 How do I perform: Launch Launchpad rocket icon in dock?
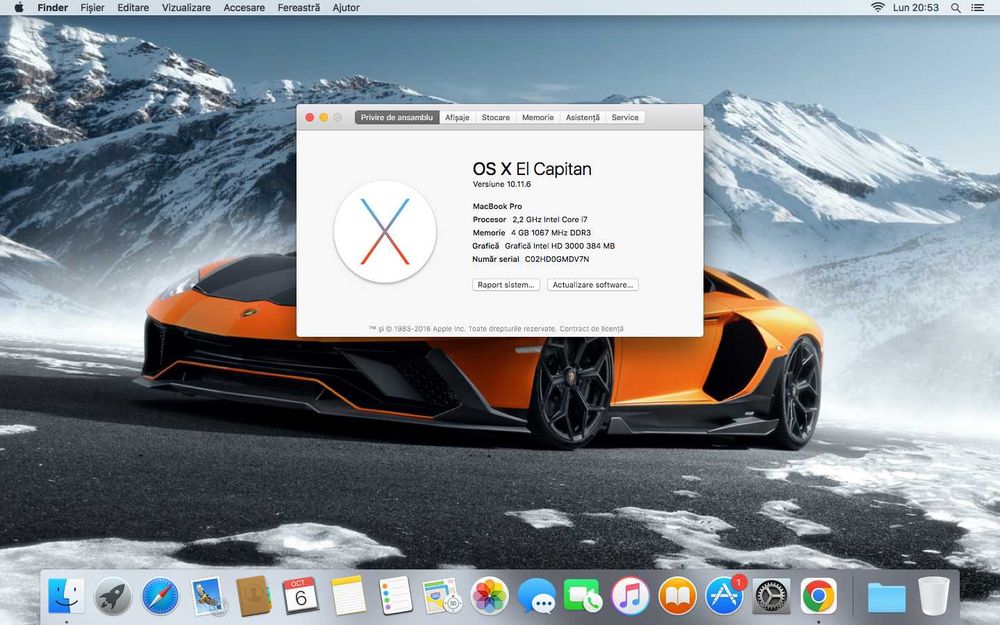pyautogui.click(x=113, y=597)
